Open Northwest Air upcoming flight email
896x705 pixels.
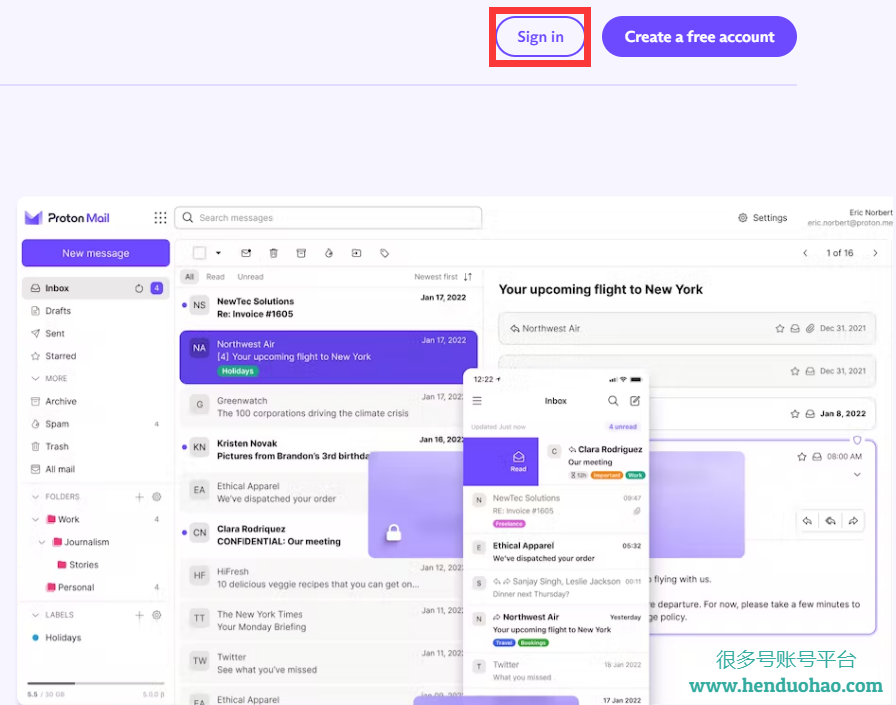pos(329,357)
